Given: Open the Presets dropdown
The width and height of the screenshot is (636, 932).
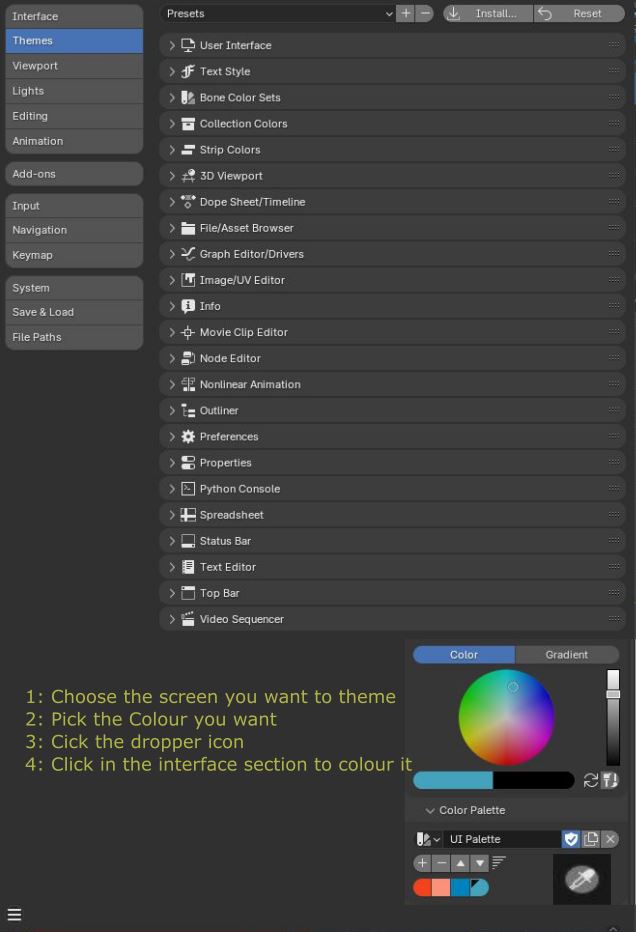Looking at the screenshot, I should pyautogui.click(x=278, y=13).
